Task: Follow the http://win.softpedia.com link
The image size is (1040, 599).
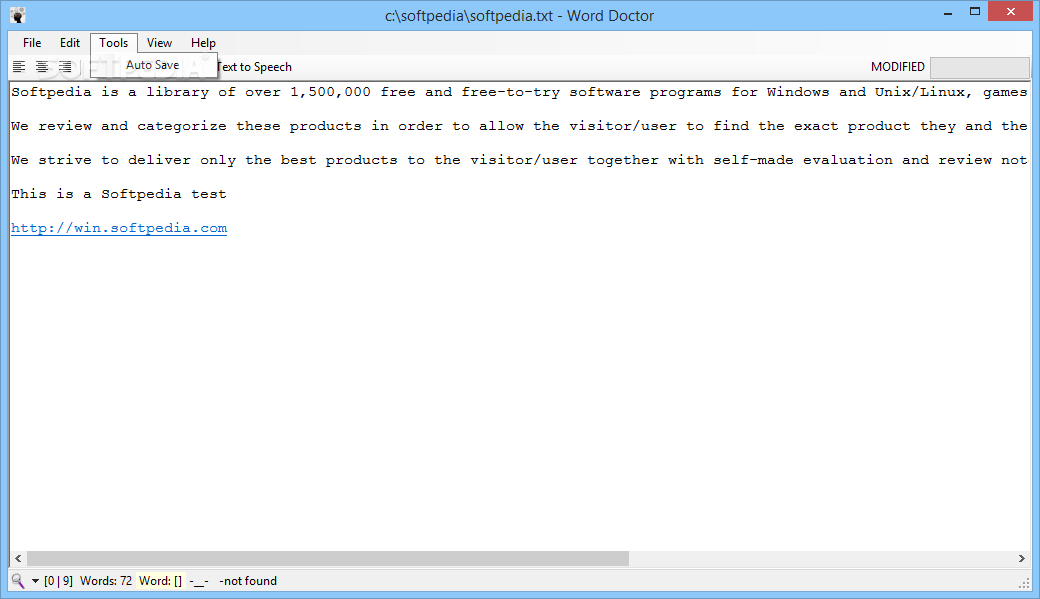Action: point(119,228)
